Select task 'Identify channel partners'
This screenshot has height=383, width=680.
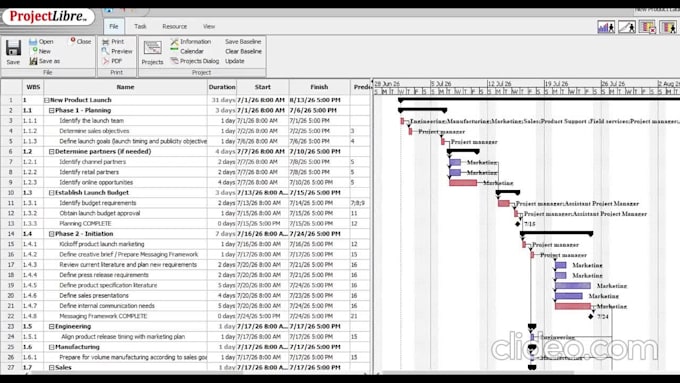92,162
